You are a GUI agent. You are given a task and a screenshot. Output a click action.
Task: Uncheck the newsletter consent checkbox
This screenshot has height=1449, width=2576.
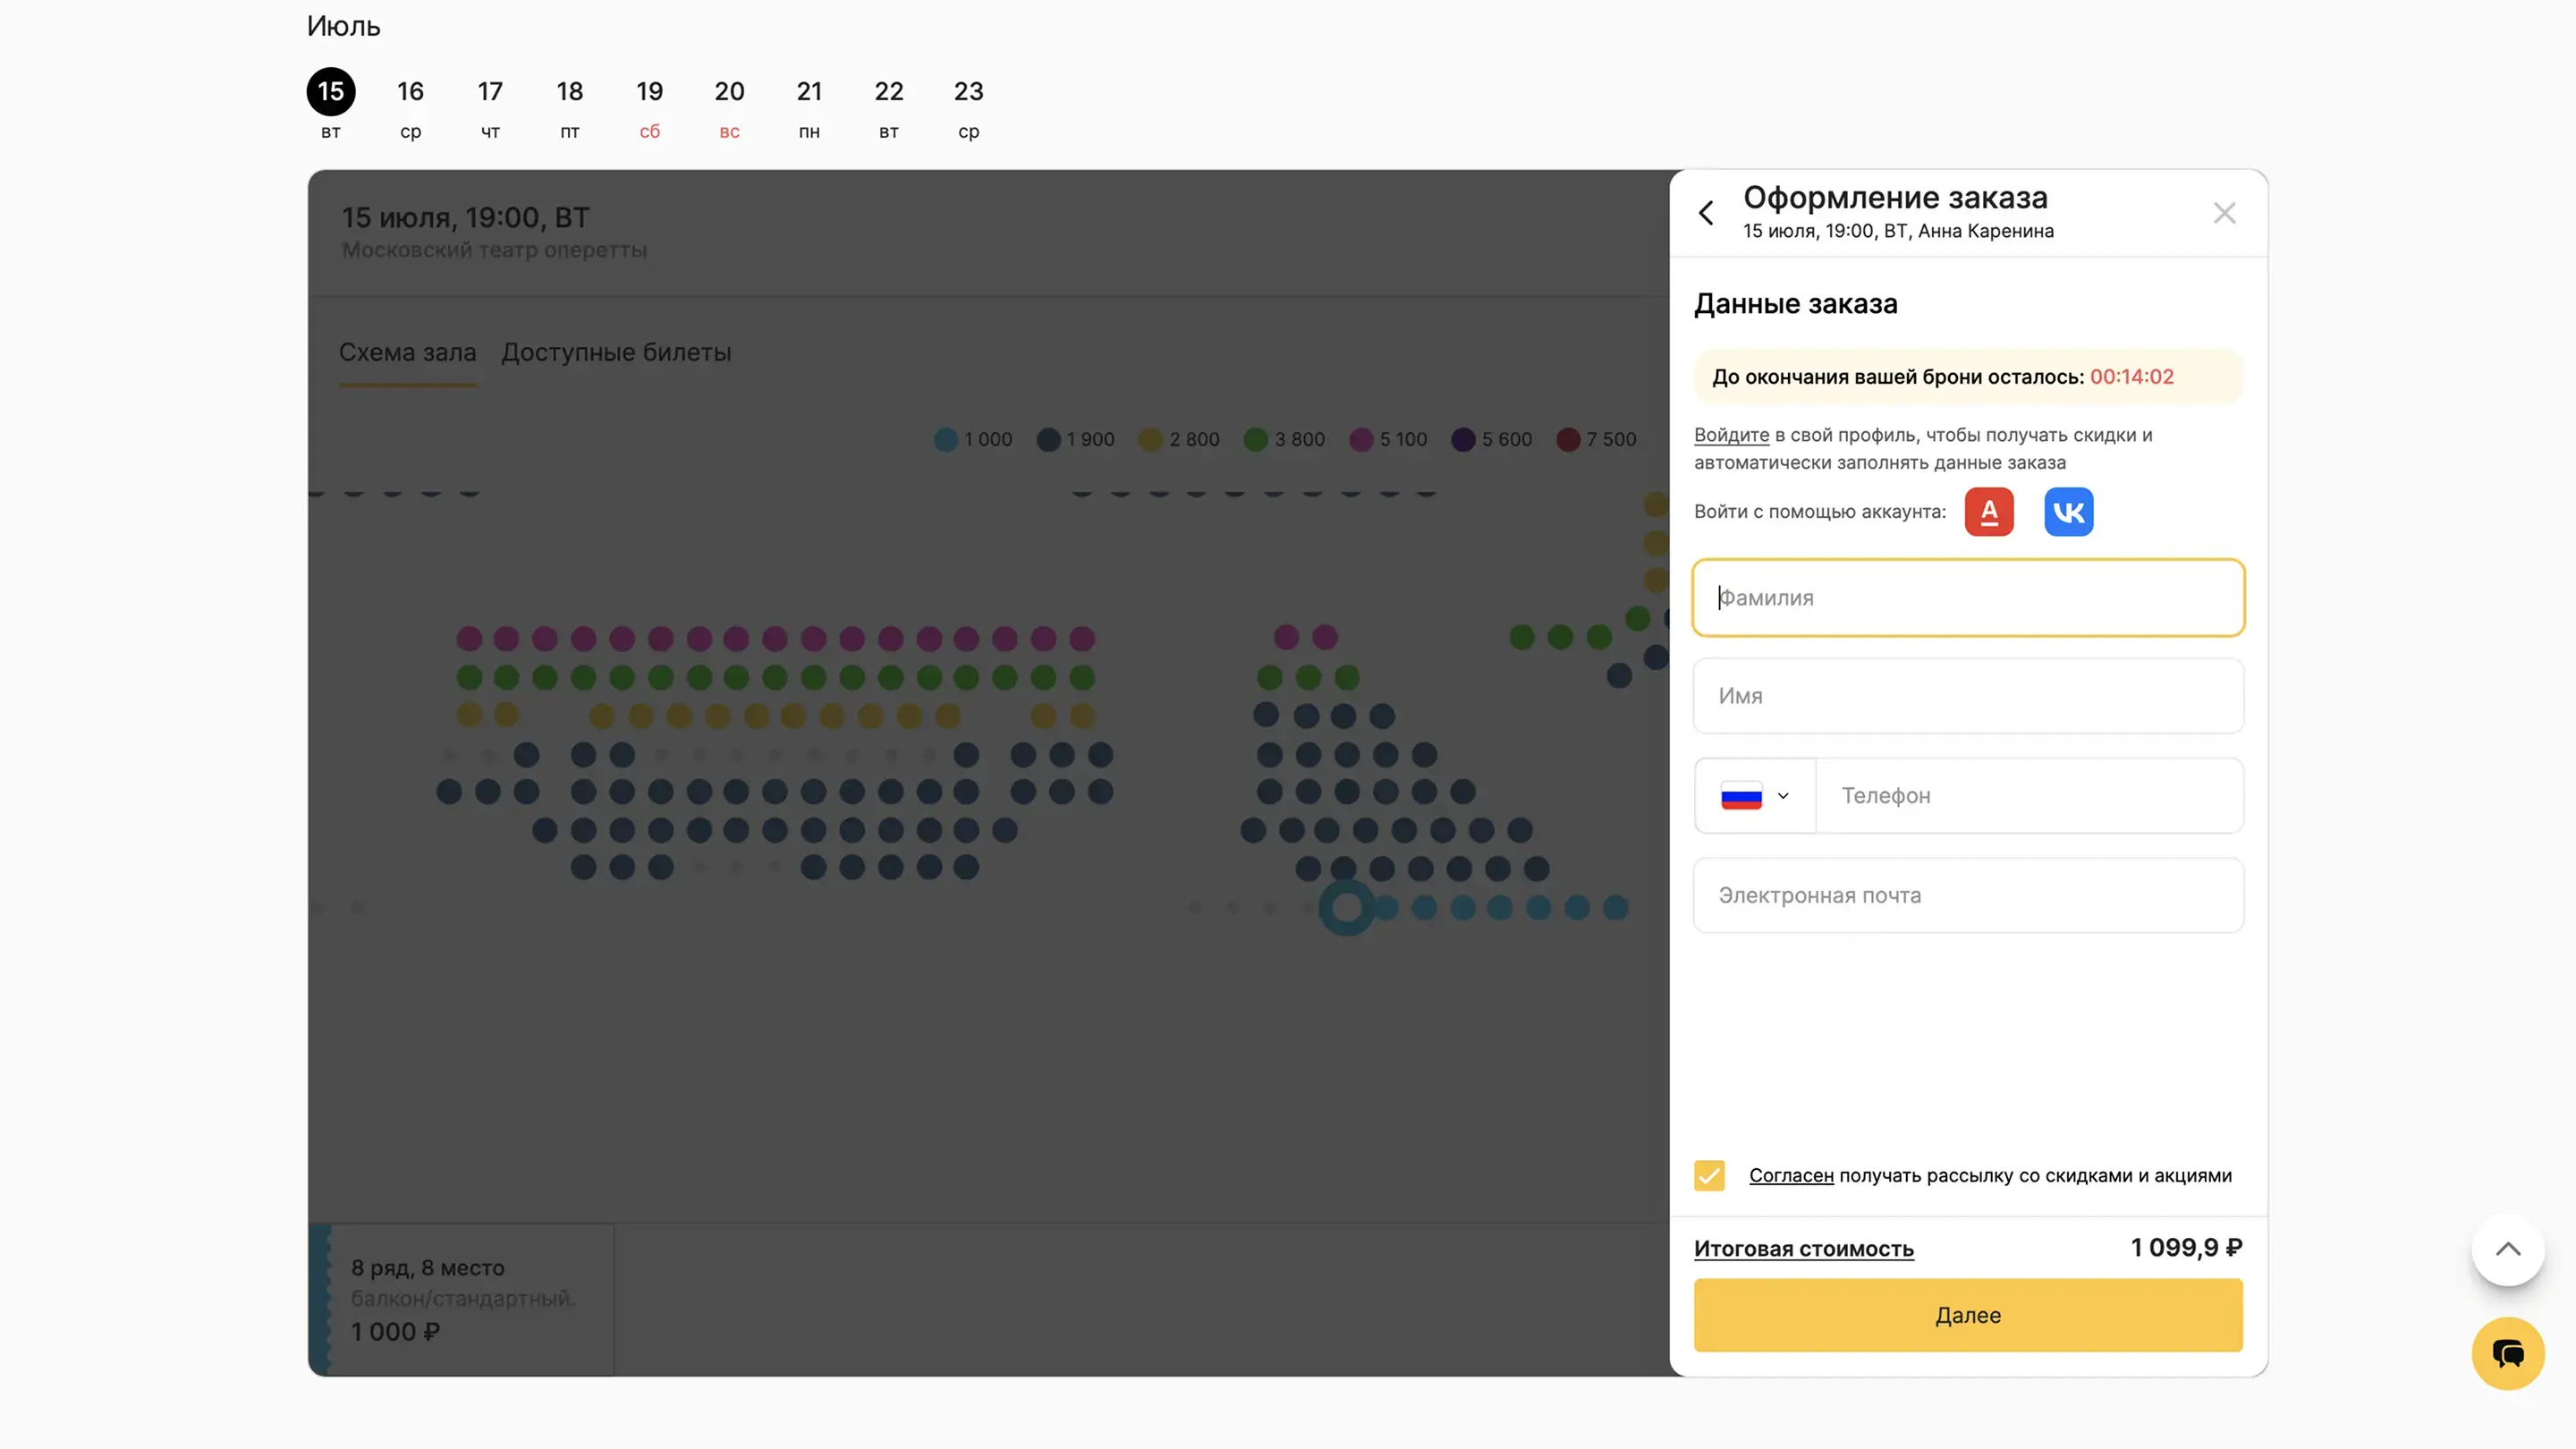click(x=1709, y=1175)
